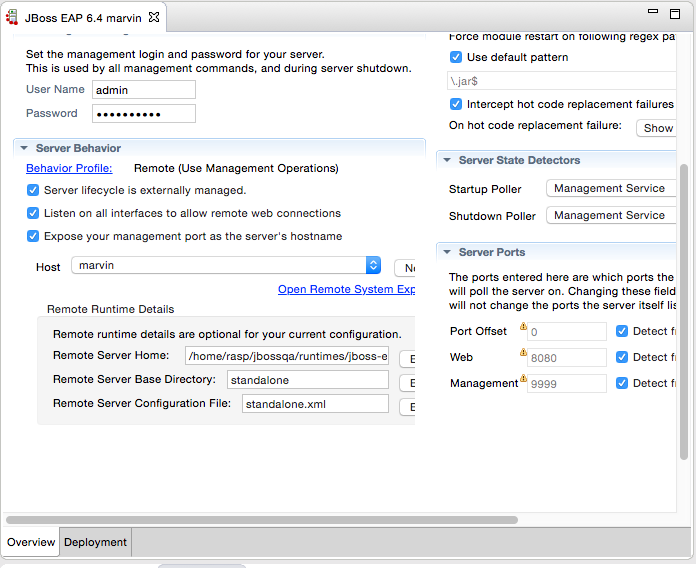Open Remote System Explorer link
696x568 pixels.
[x=346, y=289]
